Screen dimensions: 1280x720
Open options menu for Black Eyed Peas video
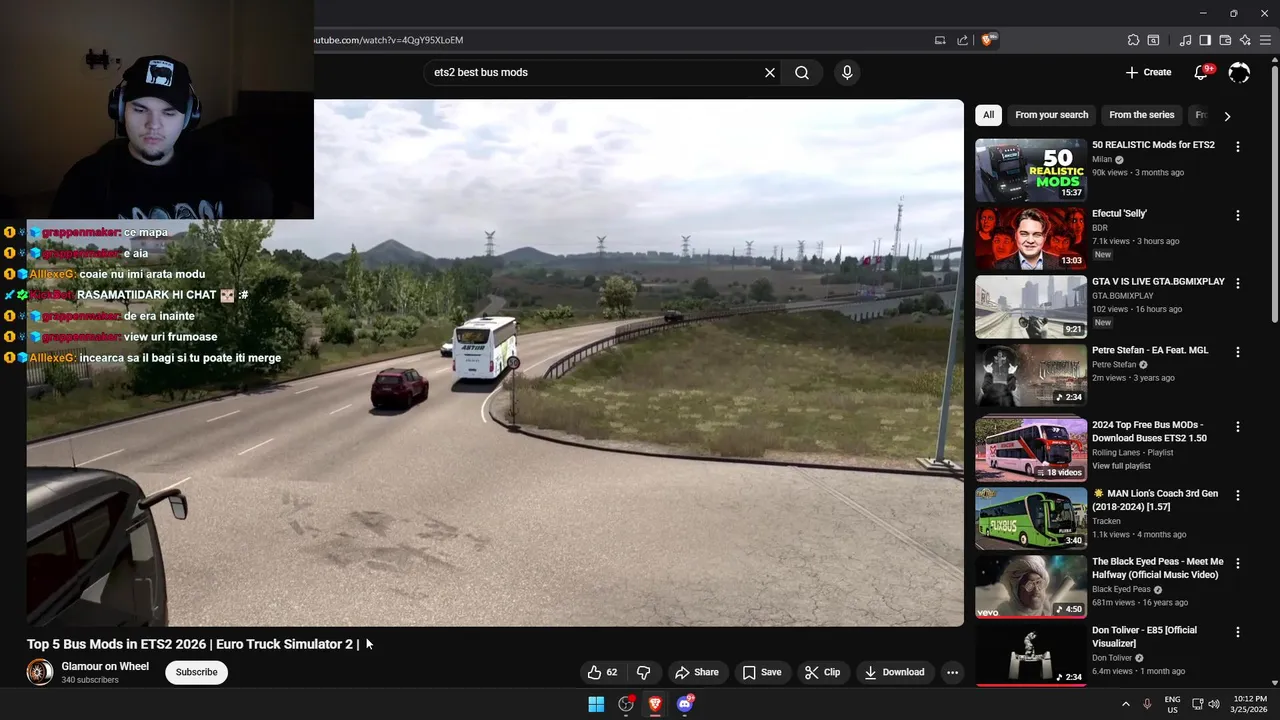point(1238,563)
